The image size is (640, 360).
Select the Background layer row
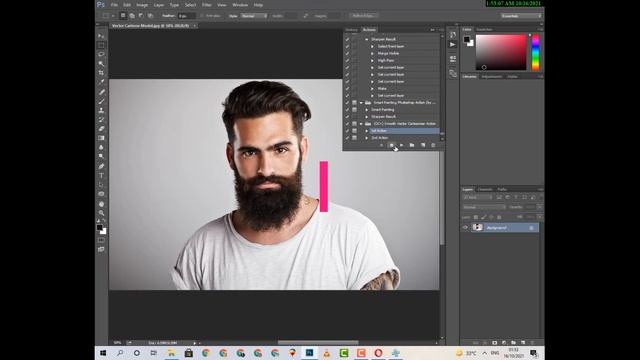(505, 228)
